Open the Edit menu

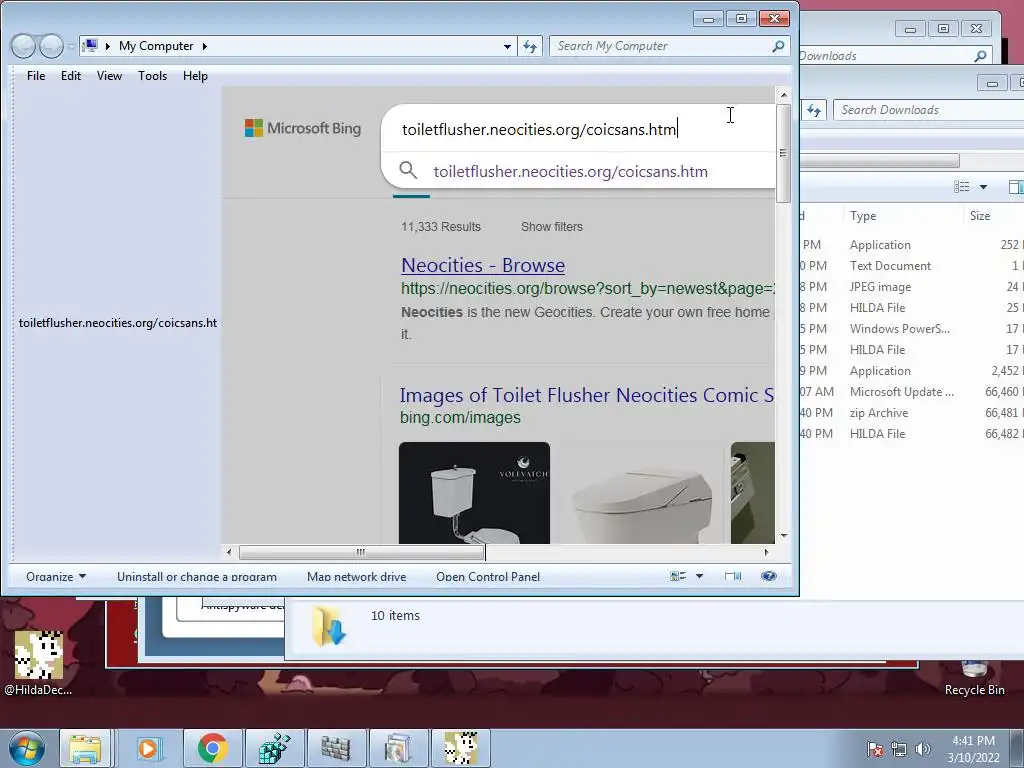71,76
